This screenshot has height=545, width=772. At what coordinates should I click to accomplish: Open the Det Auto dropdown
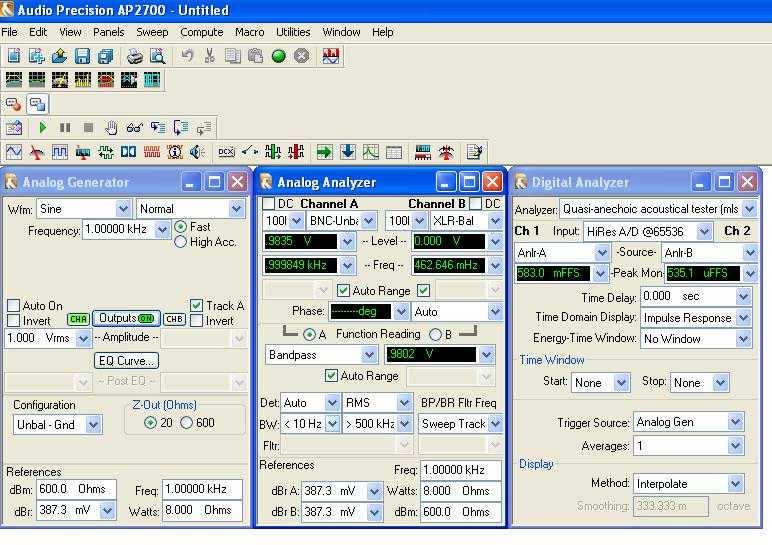[333, 403]
